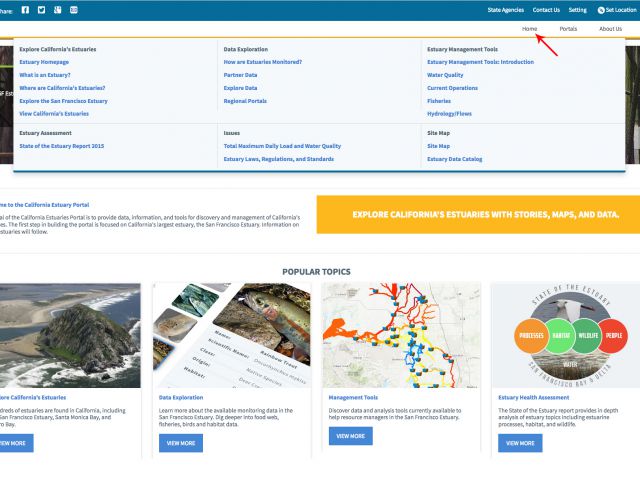The height and width of the screenshot is (480, 640).
Task: Share the page on Twitter
Action: [x=41, y=10]
